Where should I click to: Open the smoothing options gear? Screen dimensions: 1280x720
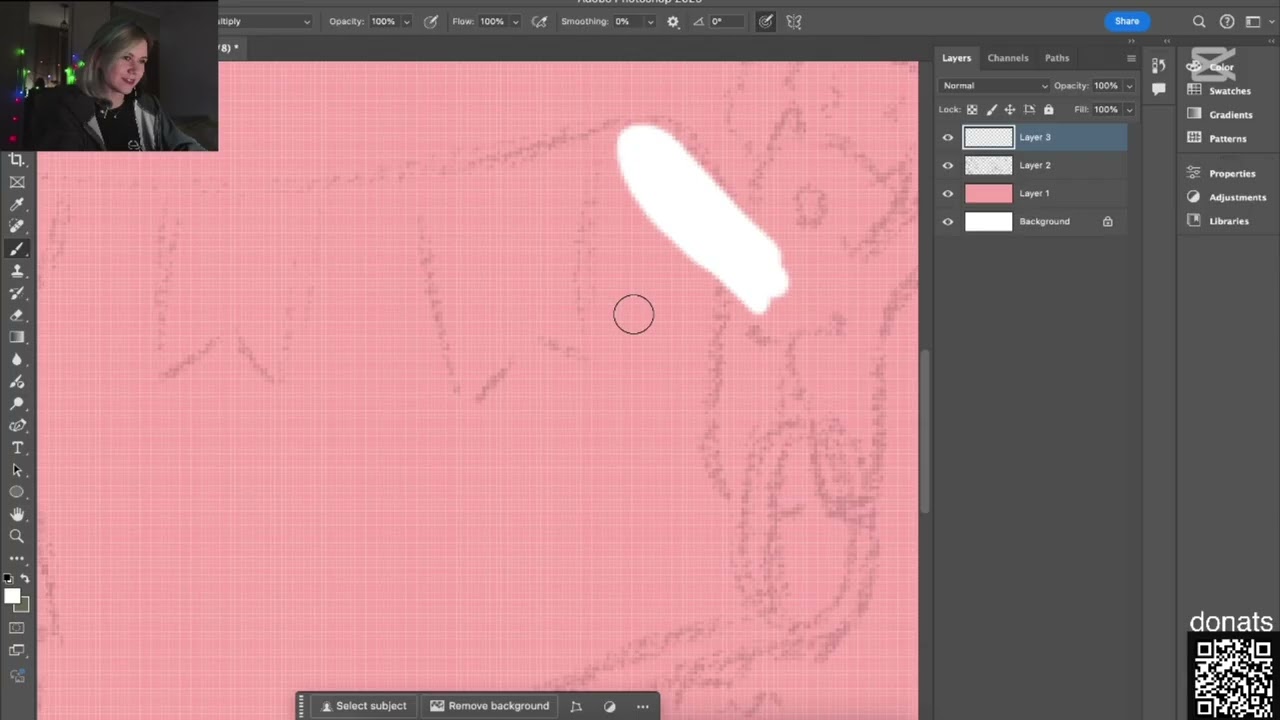tap(673, 21)
